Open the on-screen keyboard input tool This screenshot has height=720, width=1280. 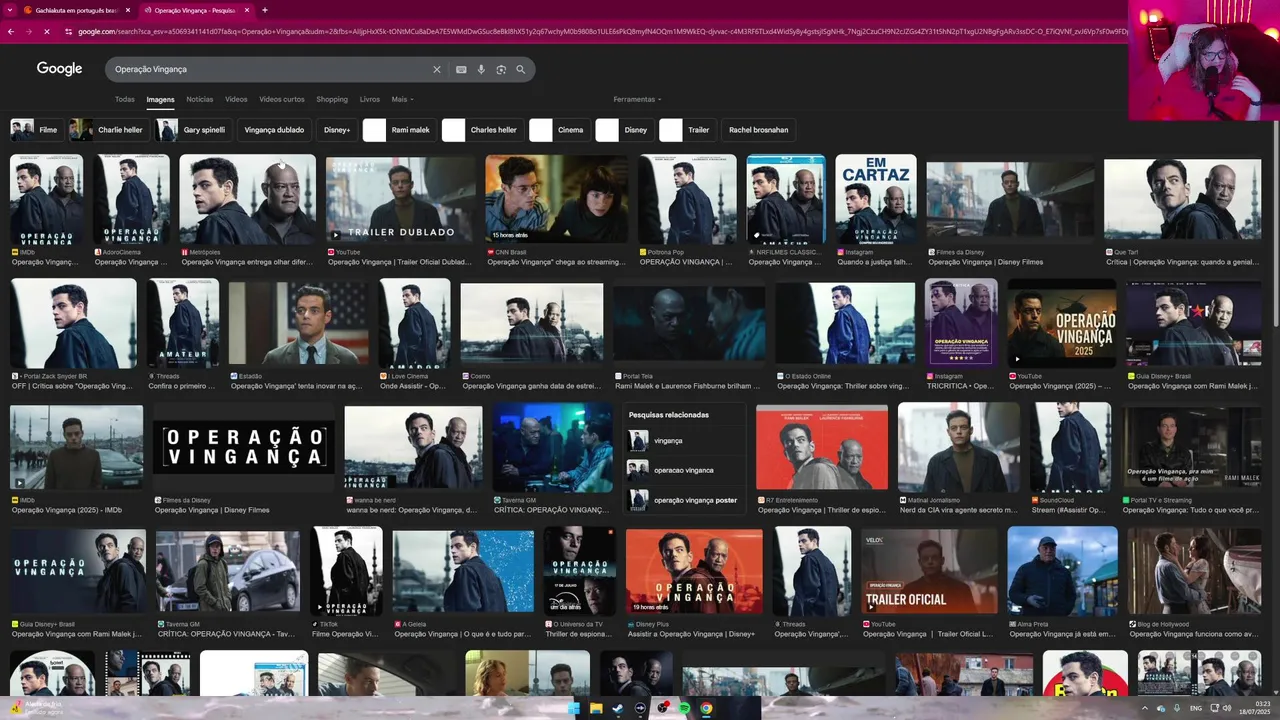pyautogui.click(x=461, y=70)
